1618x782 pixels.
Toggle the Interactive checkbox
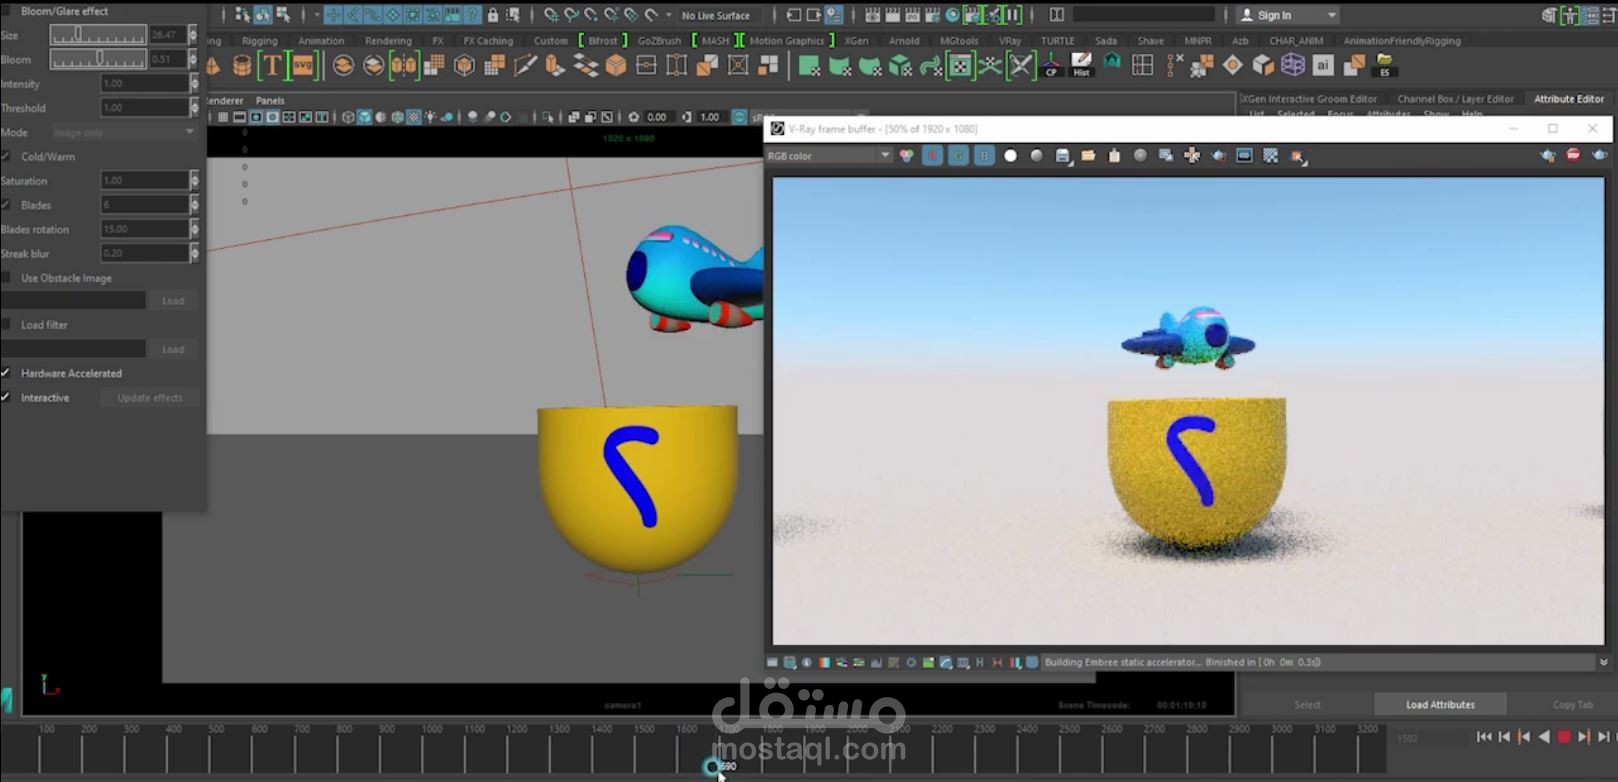[x=6, y=398]
